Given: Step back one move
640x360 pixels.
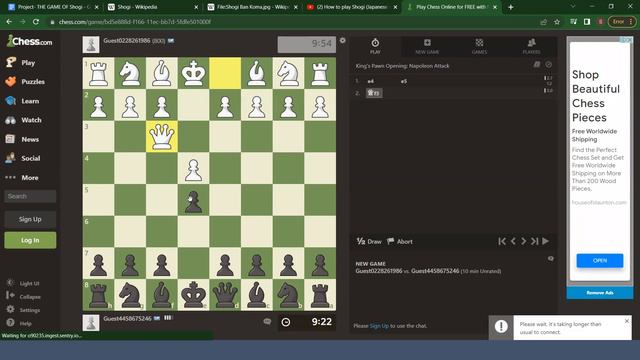Looking at the screenshot, I should pos(513,241).
